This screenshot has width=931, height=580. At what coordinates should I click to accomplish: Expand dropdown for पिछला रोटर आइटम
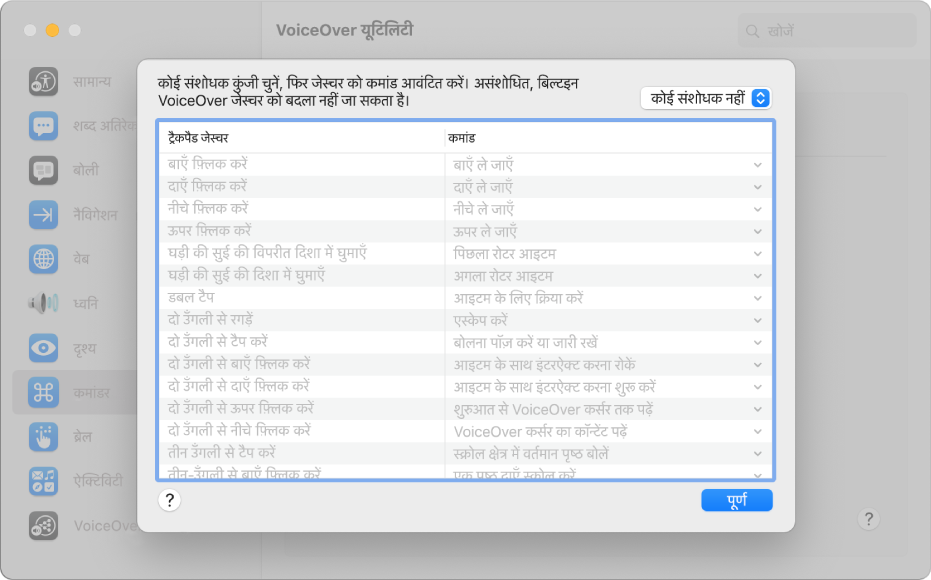point(758,254)
